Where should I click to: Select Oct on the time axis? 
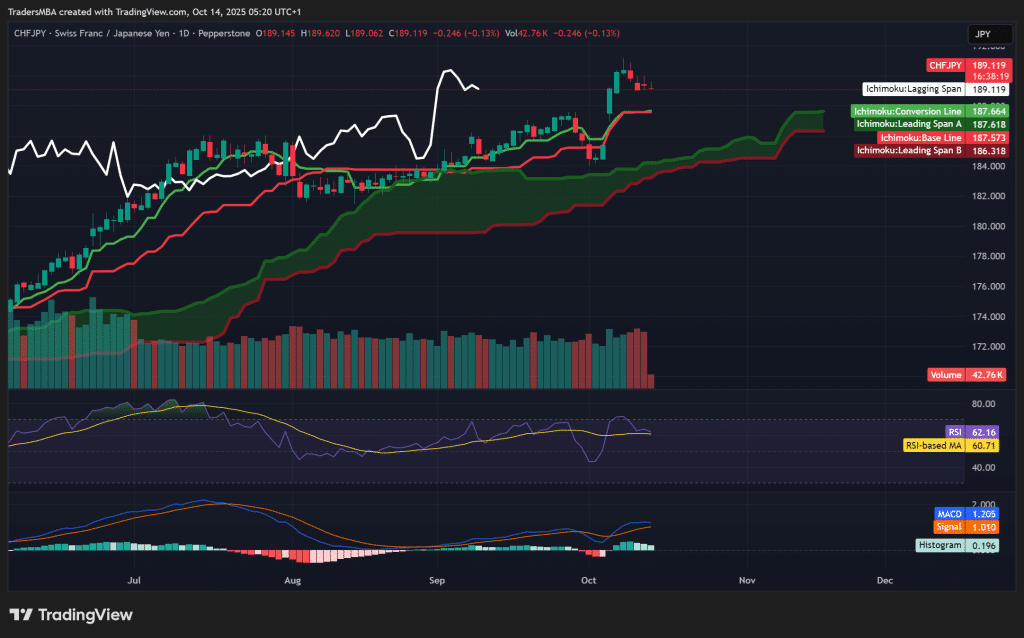tap(588, 580)
